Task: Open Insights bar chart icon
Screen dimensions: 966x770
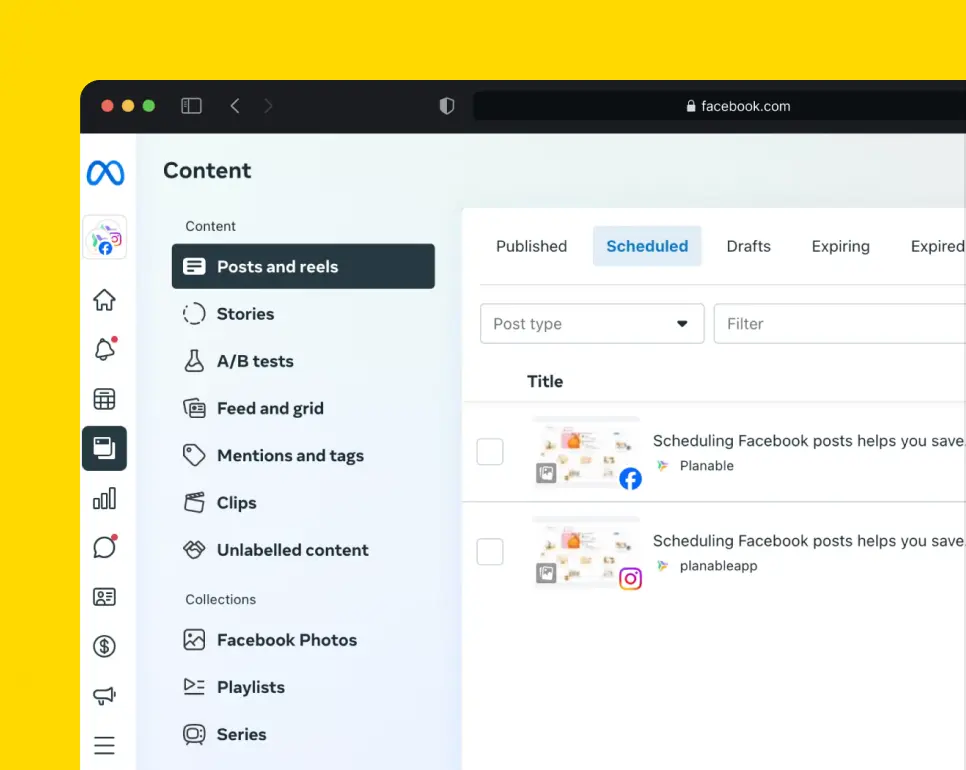Action: [x=104, y=498]
